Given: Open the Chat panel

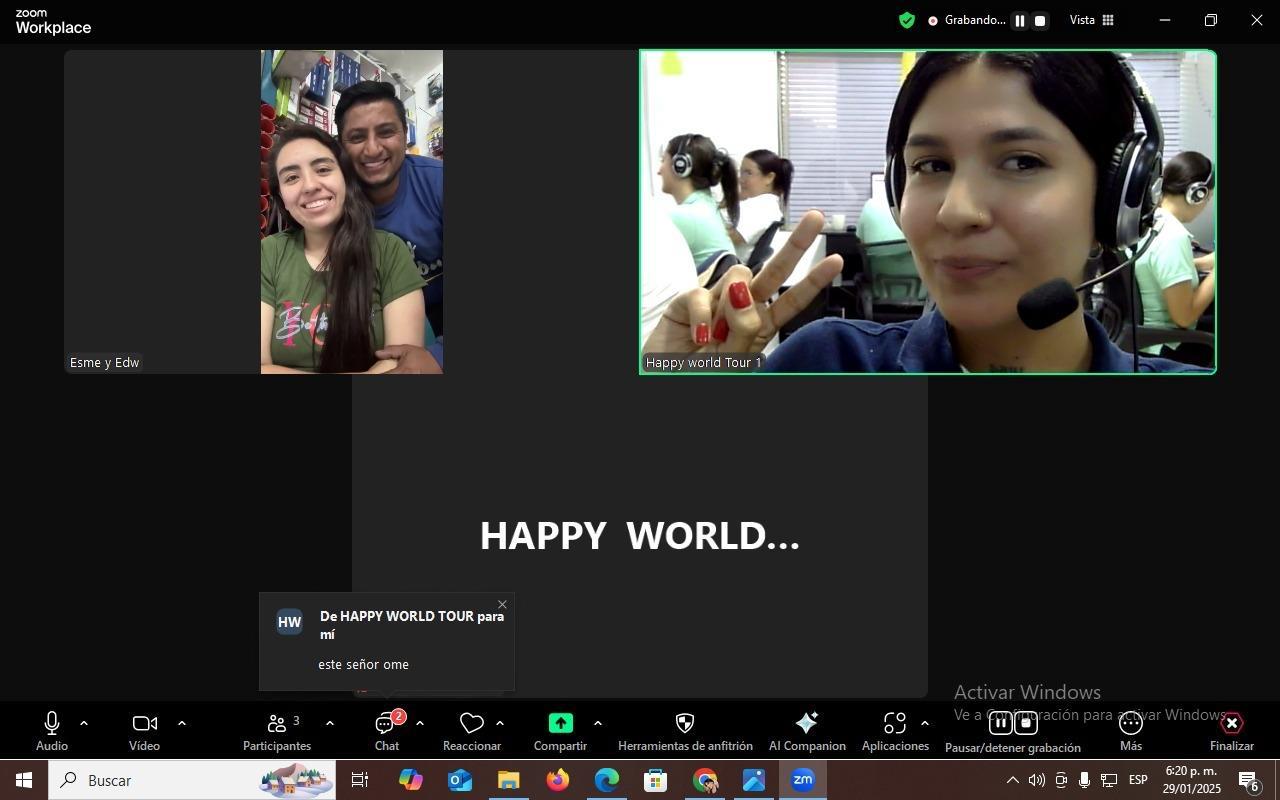Looking at the screenshot, I should 387,731.
